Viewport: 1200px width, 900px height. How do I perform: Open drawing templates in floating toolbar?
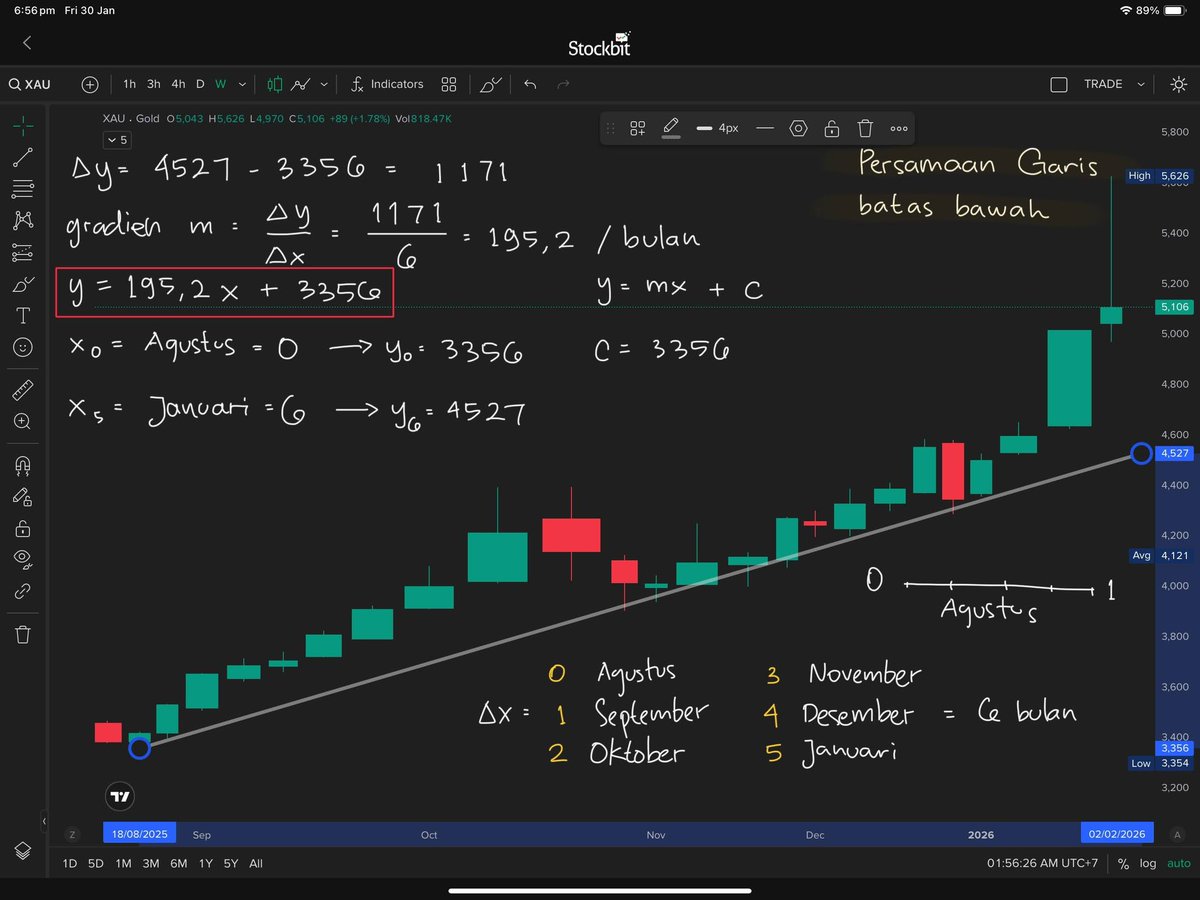point(637,128)
